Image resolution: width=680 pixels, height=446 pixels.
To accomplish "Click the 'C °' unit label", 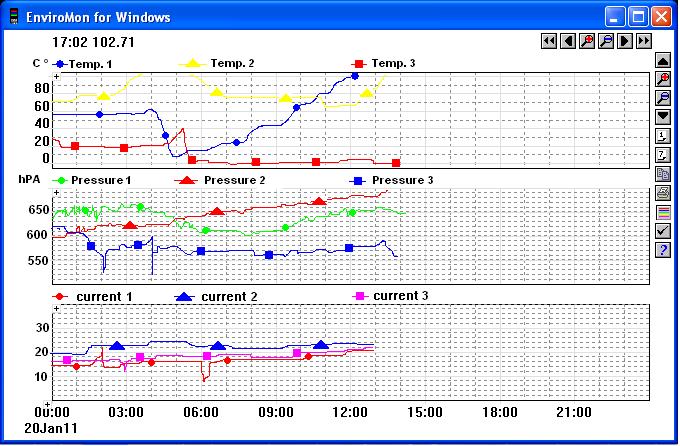I will pyautogui.click(x=40, y=63).
